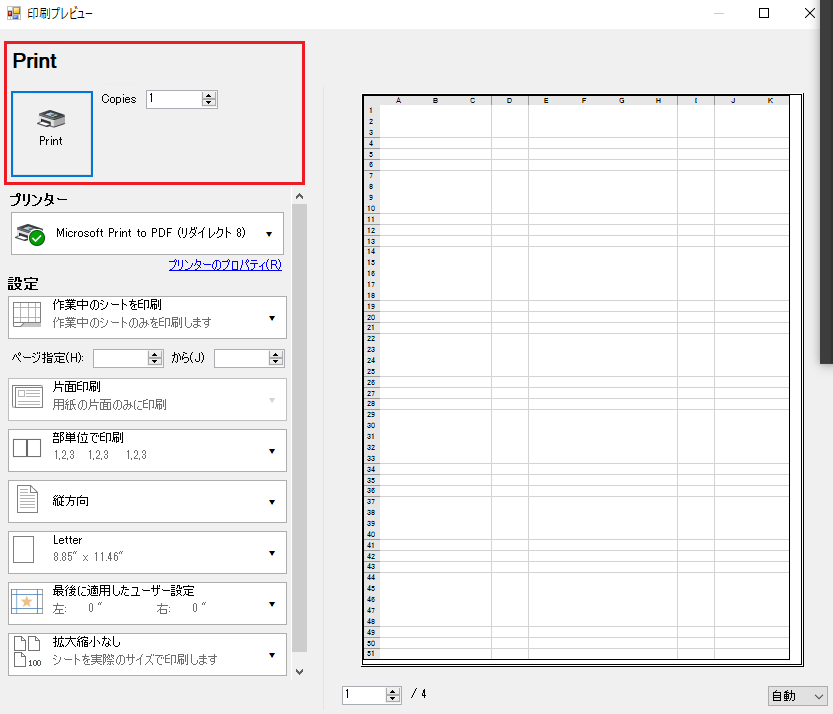Click the Copies number field
833x714 pixels.
pyautogui.click(x=174, y=99)
